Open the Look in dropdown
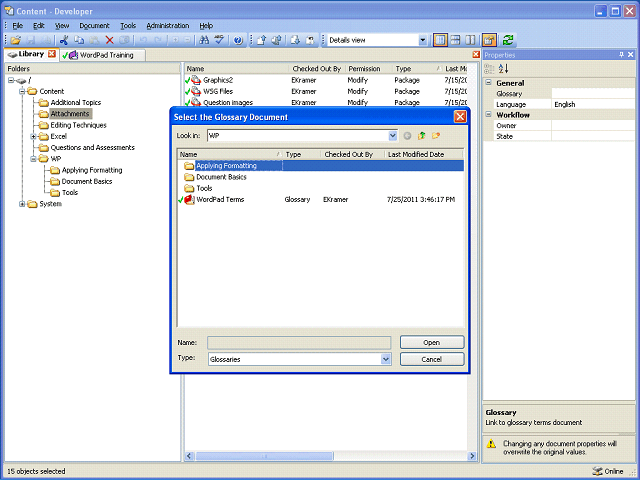This screenshot has height=480, width=640. point(392,136)
